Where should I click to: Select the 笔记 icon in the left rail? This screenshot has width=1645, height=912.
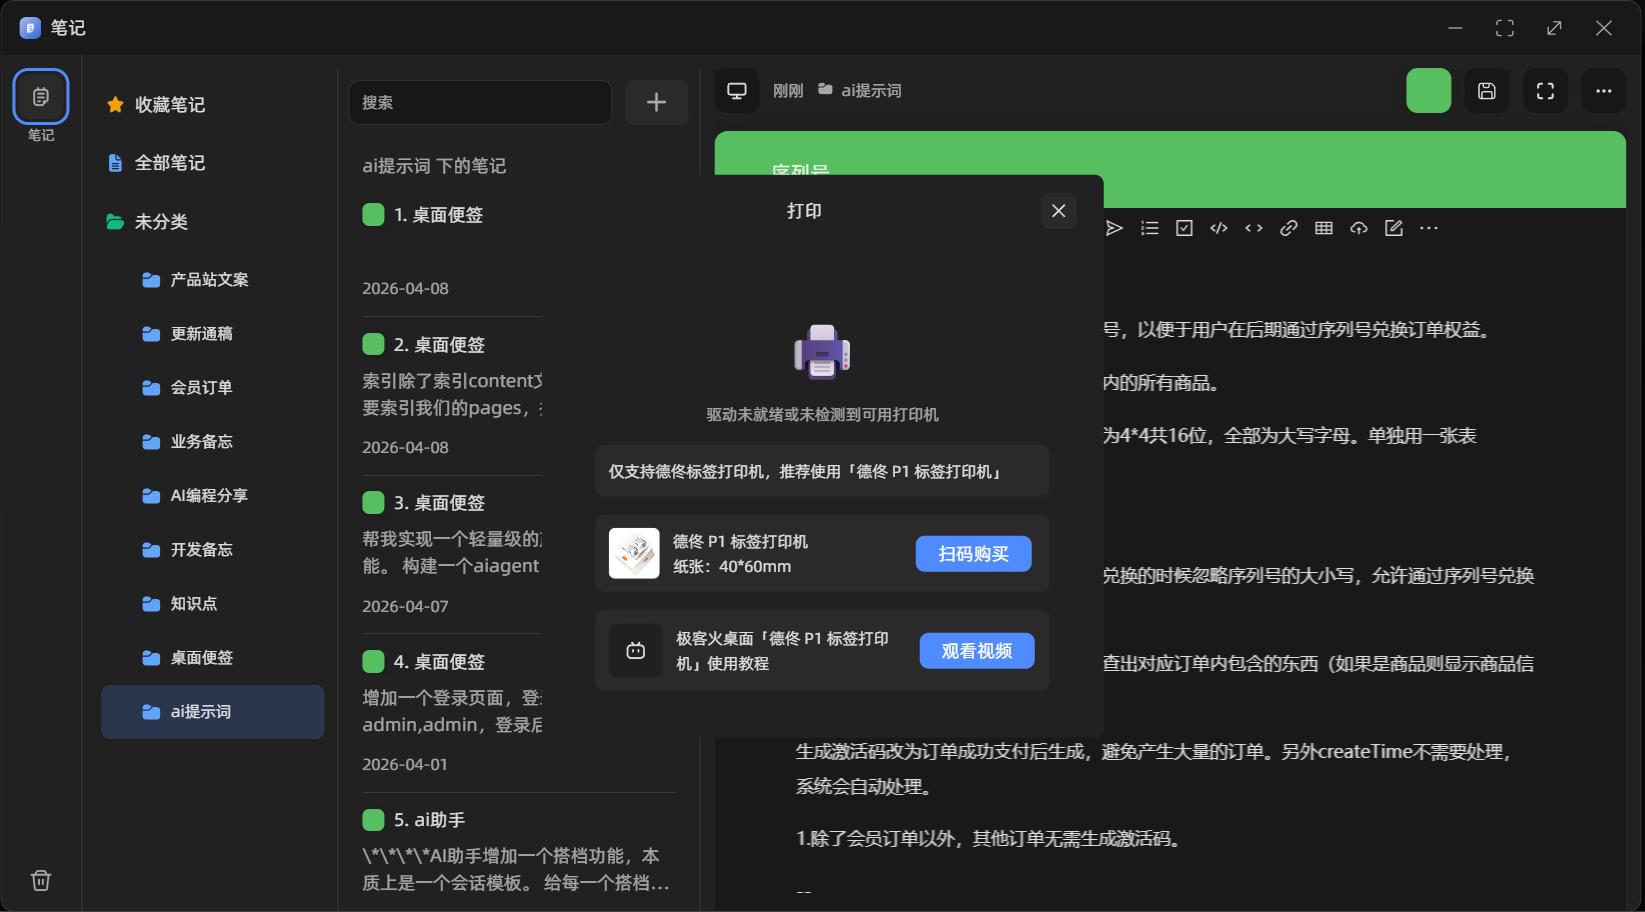(41, 96)
